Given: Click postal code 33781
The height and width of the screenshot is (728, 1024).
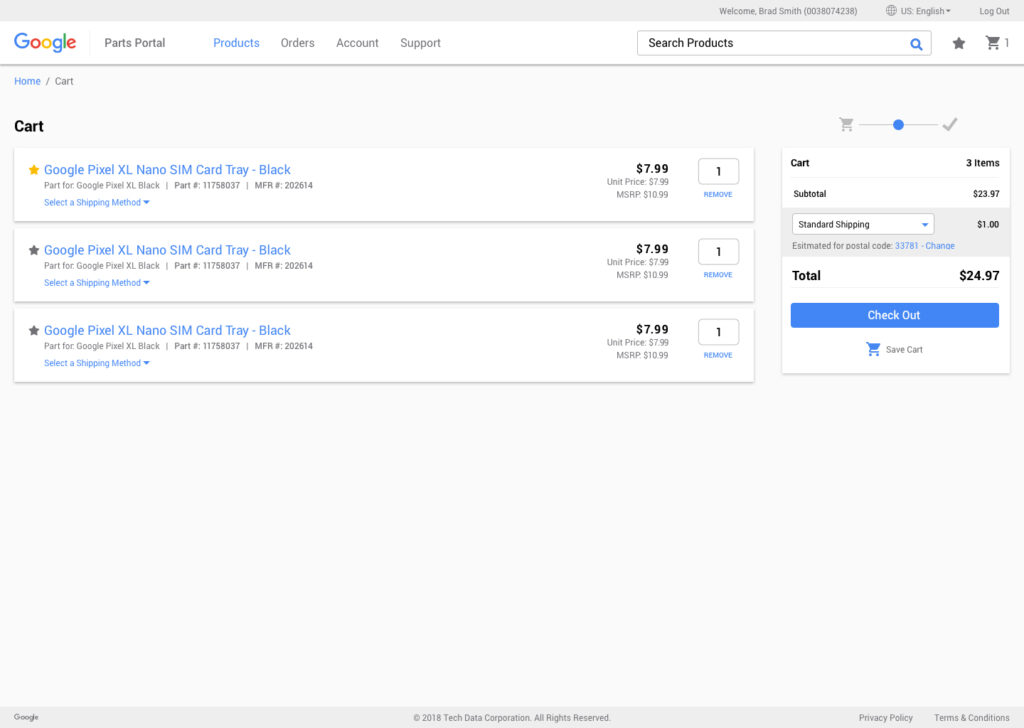Looking at the screenshot, I should [x=906, y=245].
